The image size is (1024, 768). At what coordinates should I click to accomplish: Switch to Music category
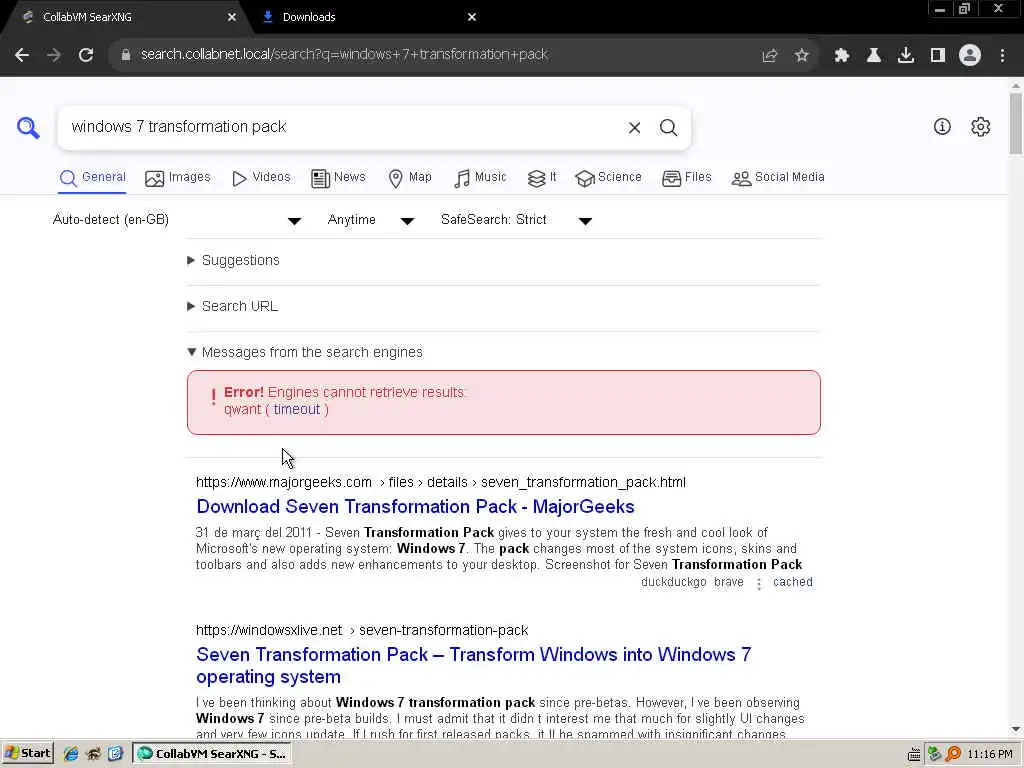[480, 178]
